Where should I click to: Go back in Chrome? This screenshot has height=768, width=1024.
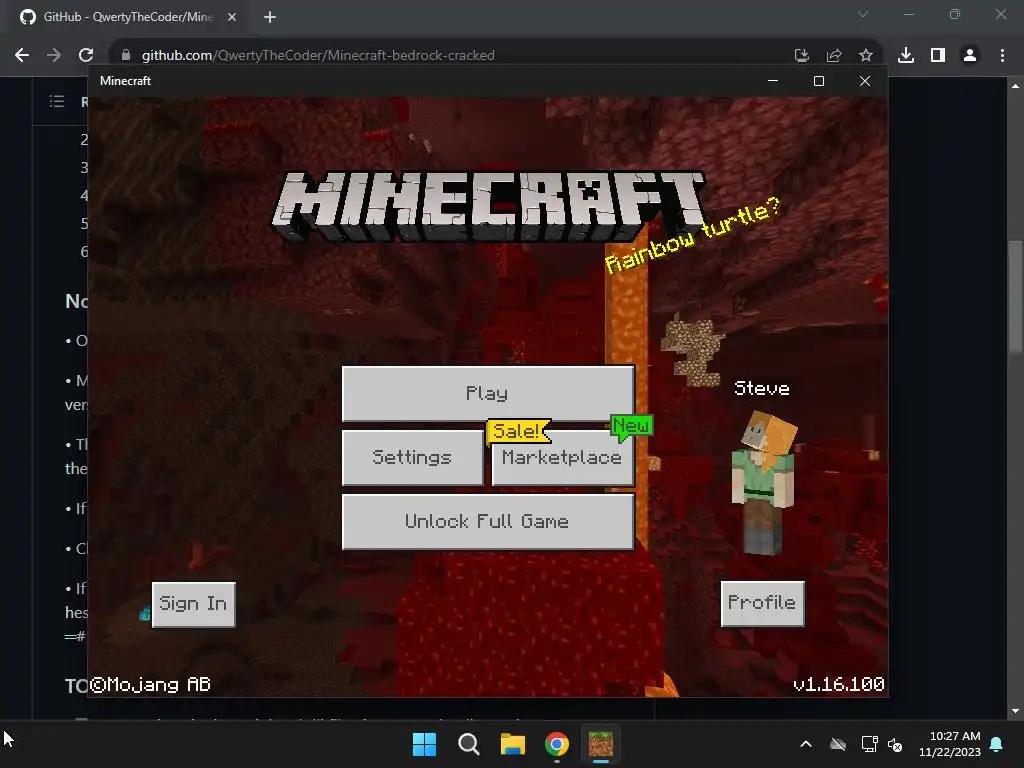22,55
